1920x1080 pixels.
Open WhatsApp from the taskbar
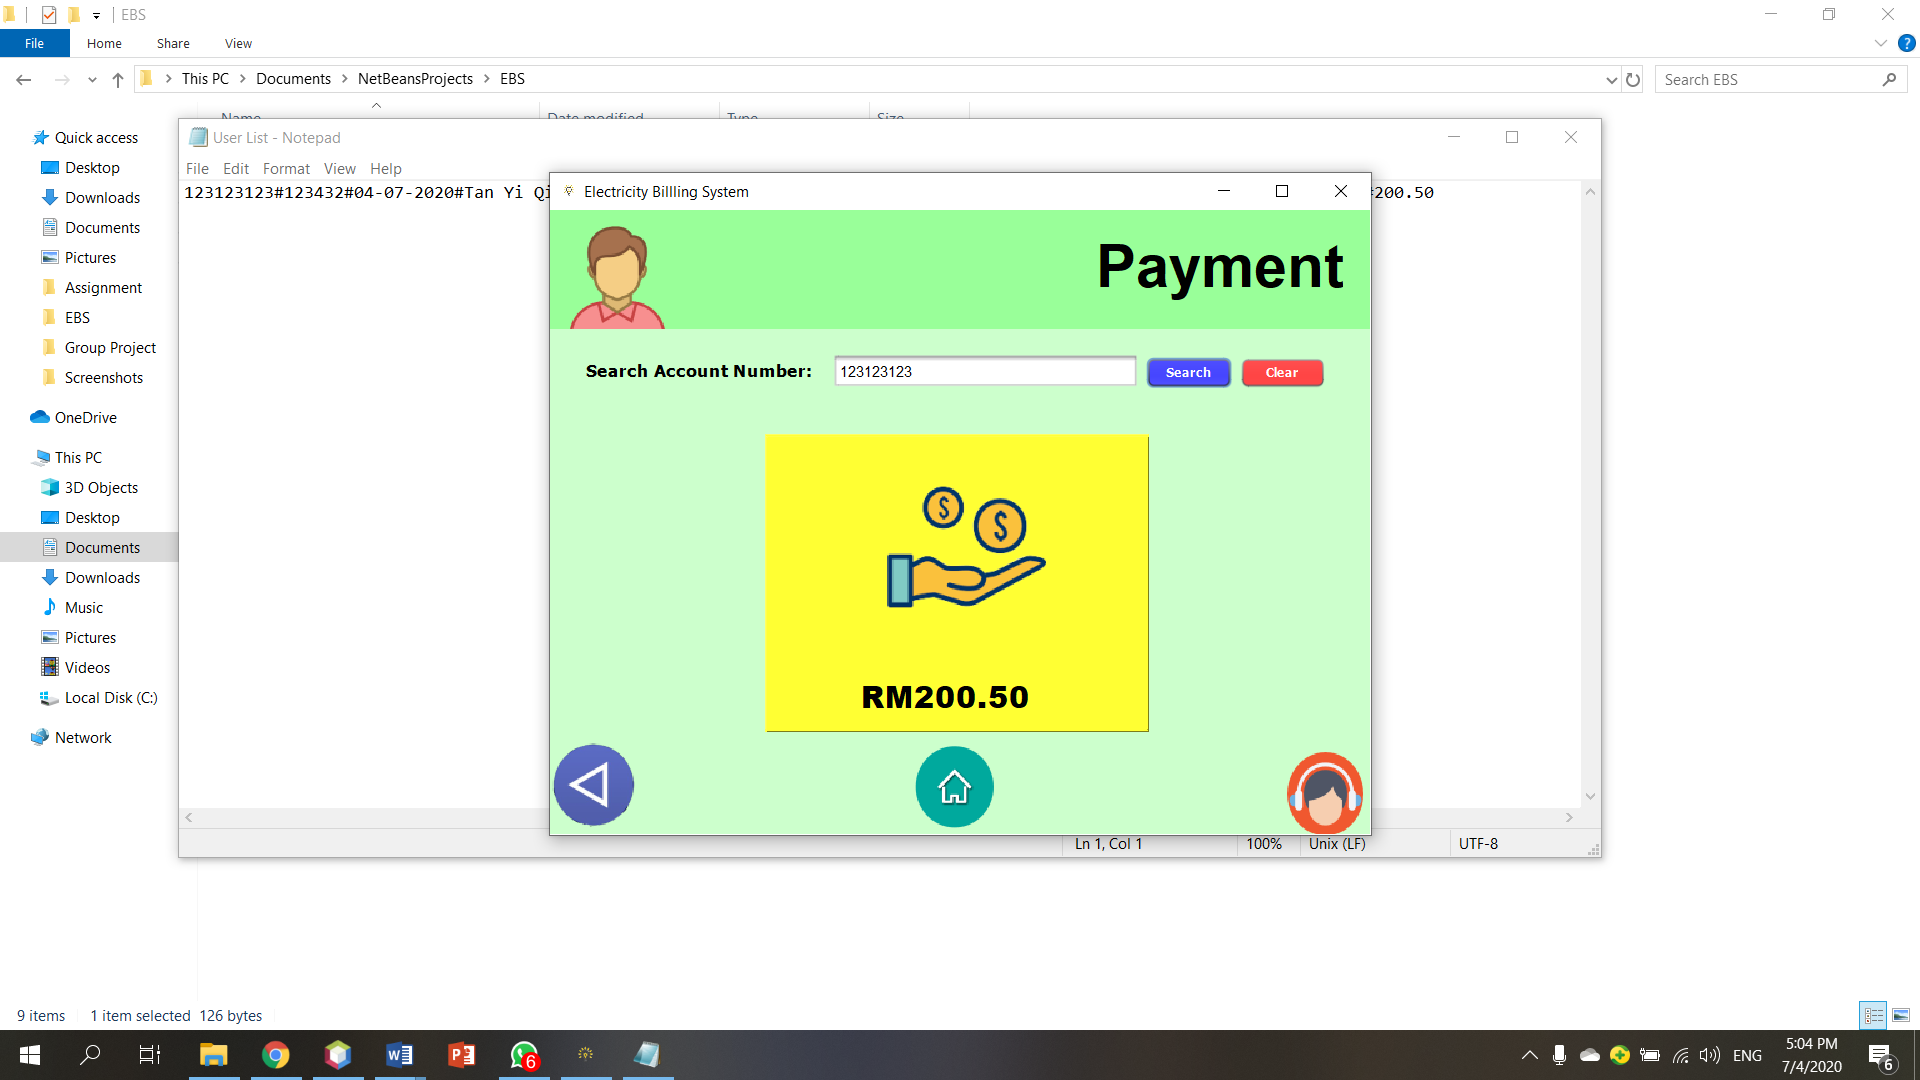coord(523,1055)
